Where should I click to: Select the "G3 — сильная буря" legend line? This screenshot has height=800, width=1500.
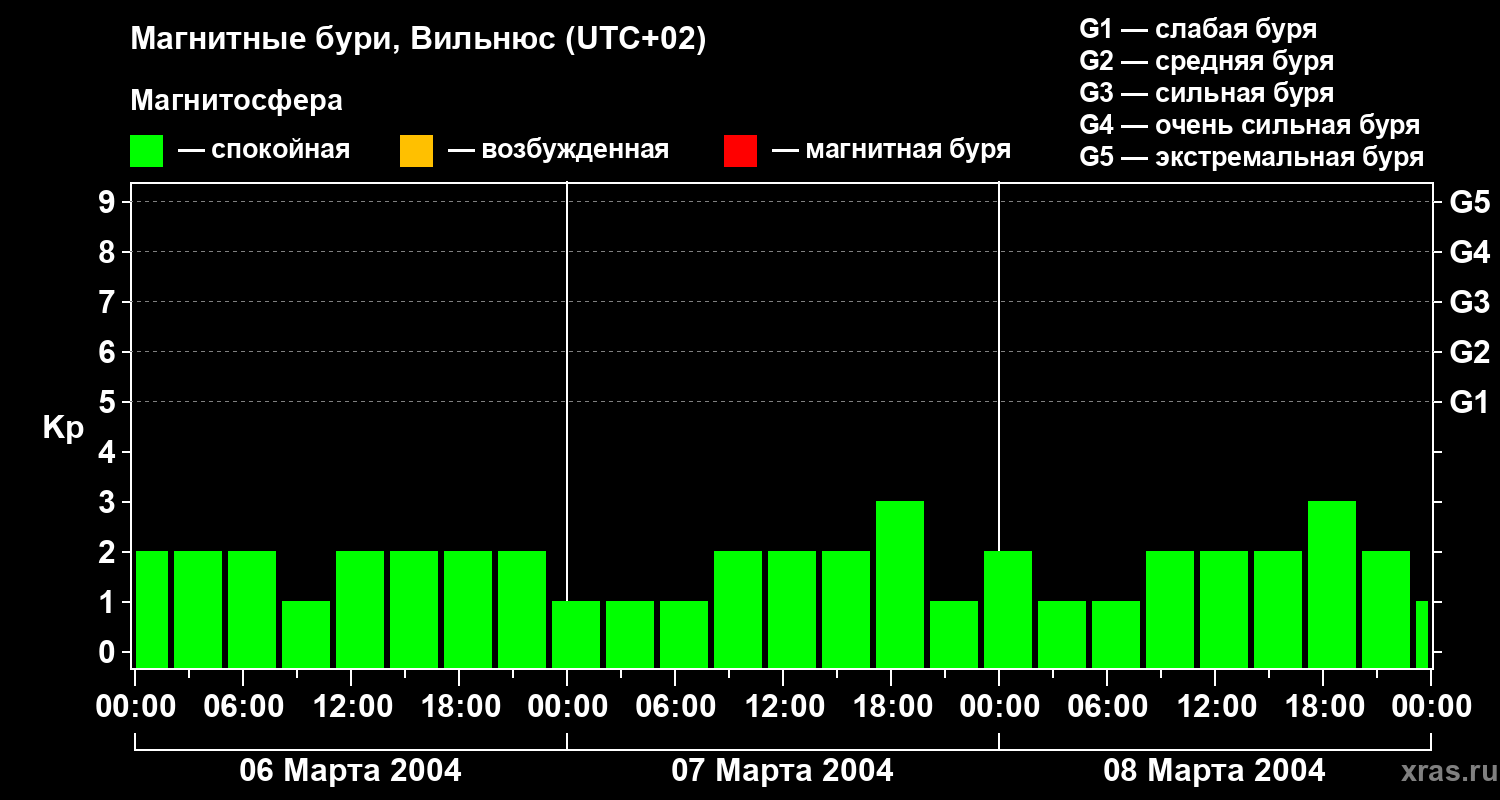[1207, 93]
